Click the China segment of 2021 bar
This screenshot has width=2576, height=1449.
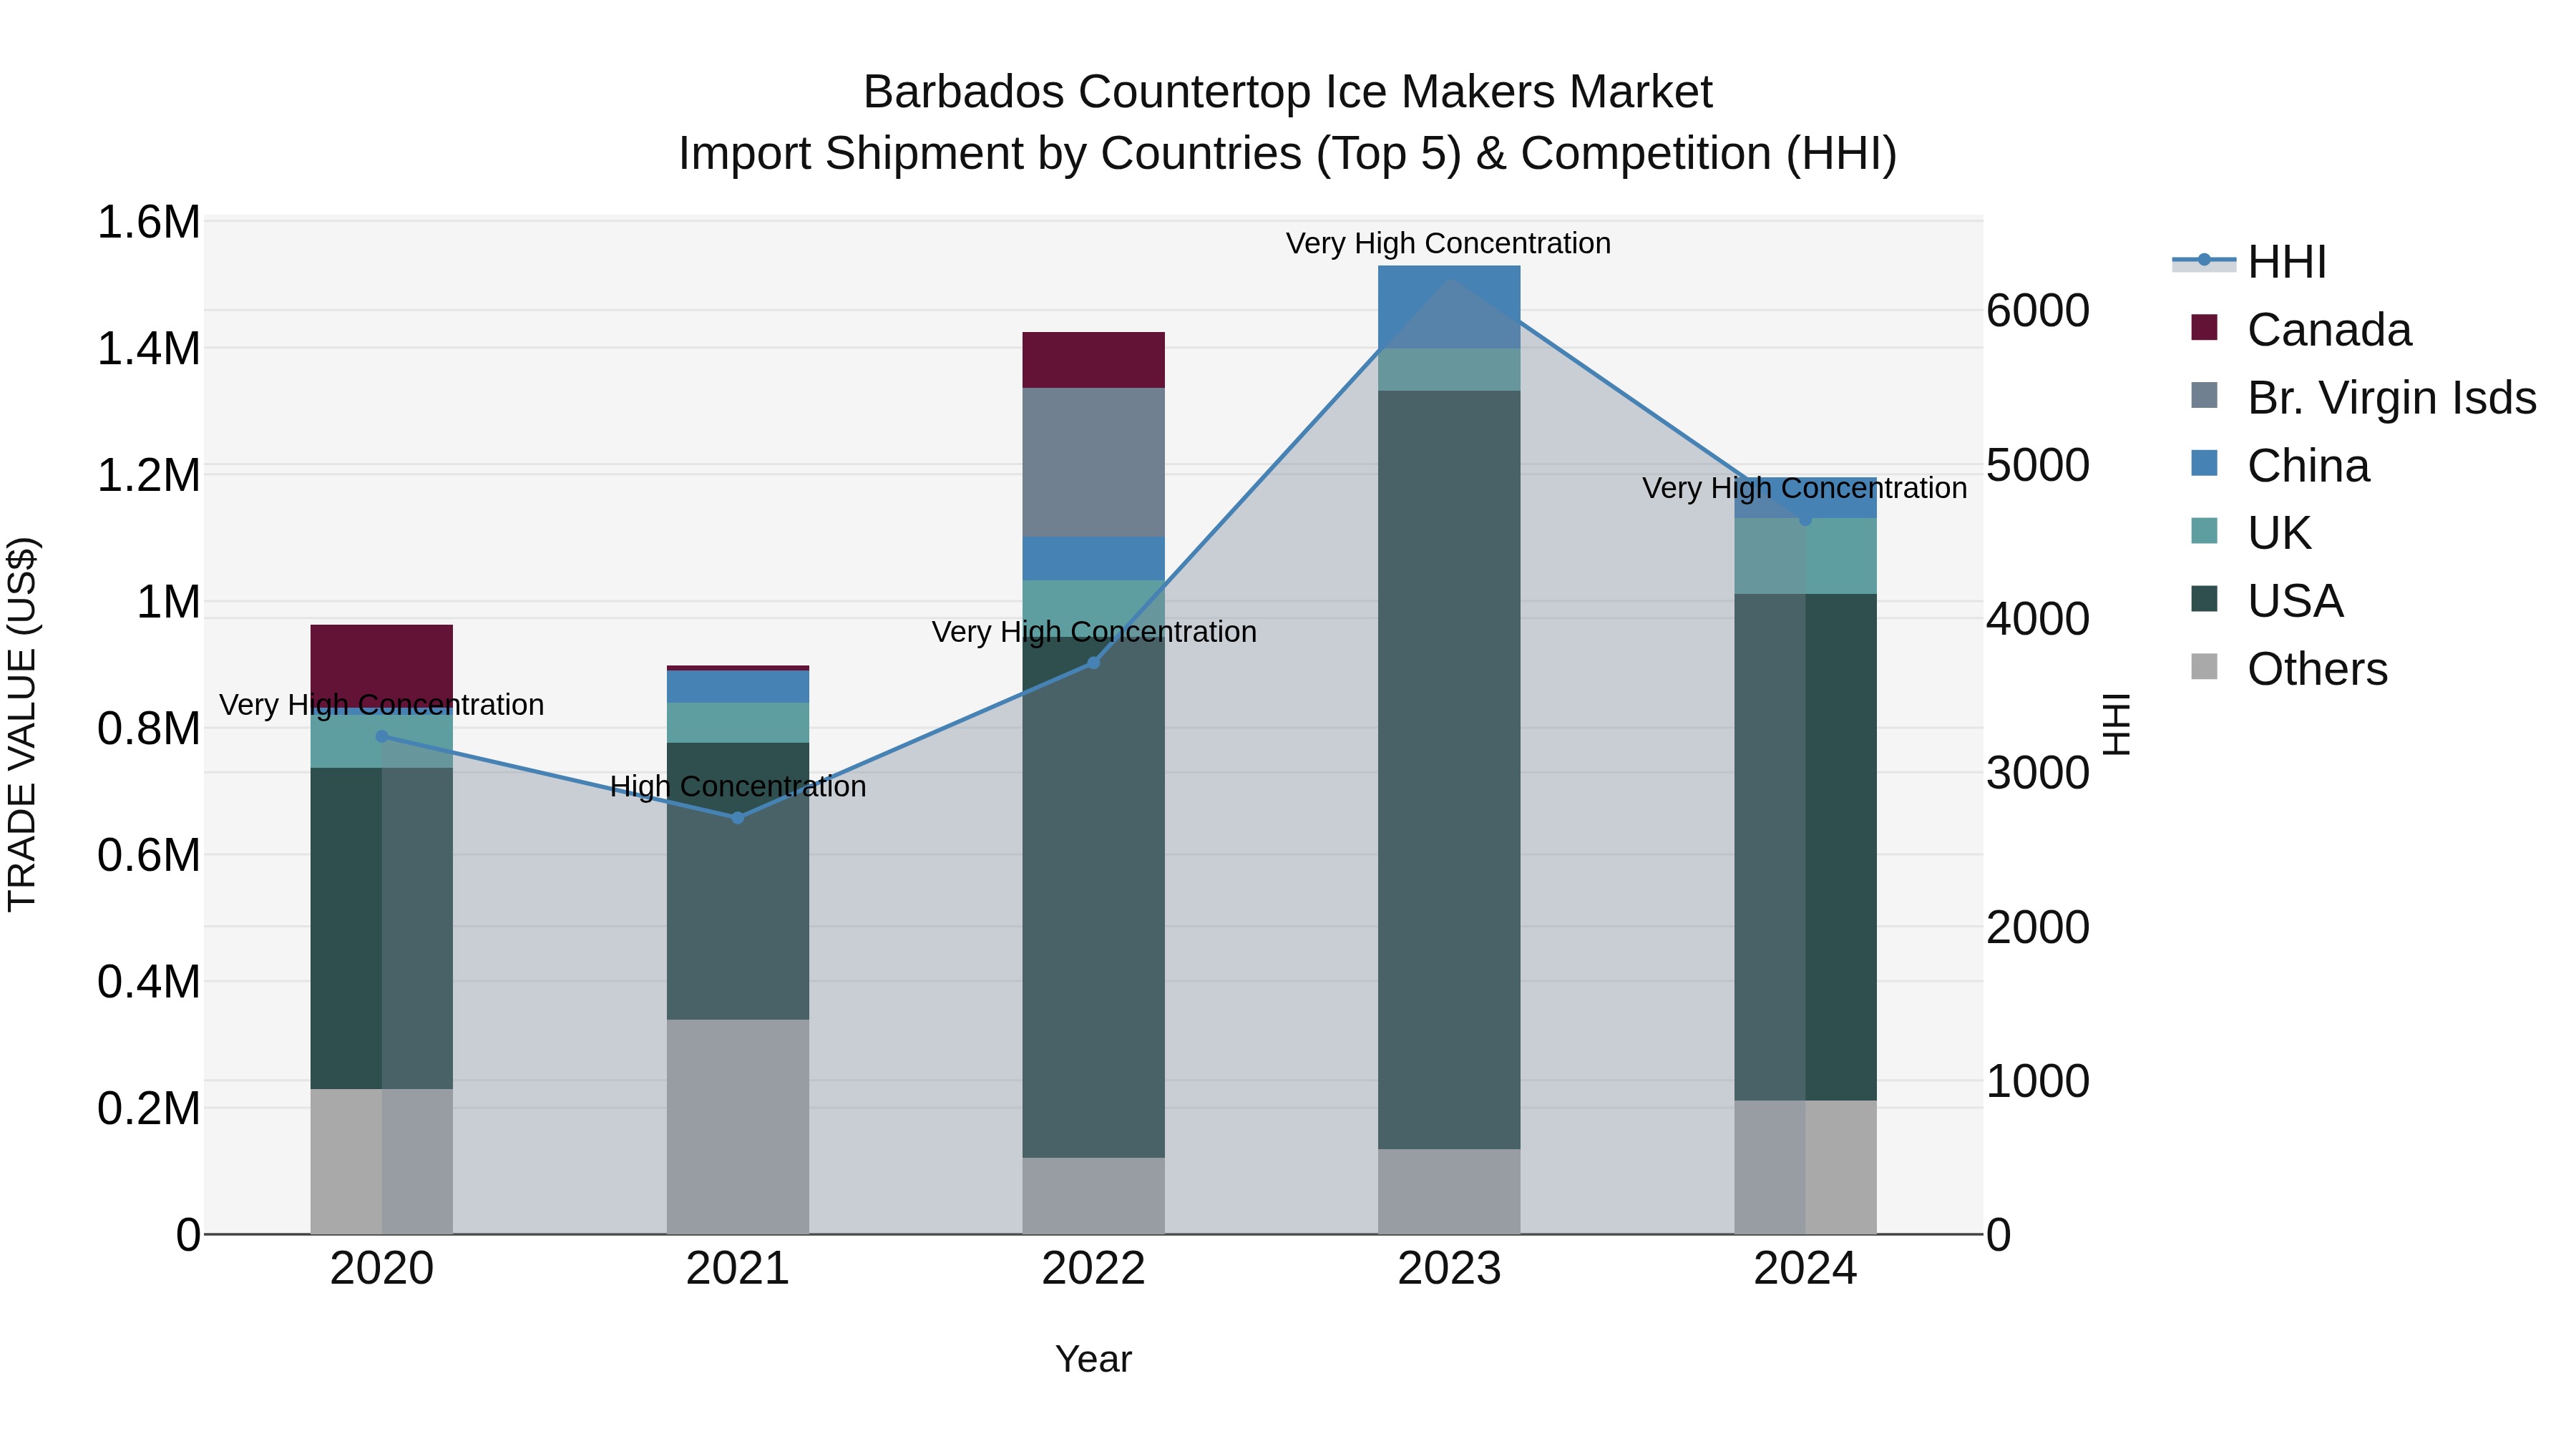[x=738, y=687]
